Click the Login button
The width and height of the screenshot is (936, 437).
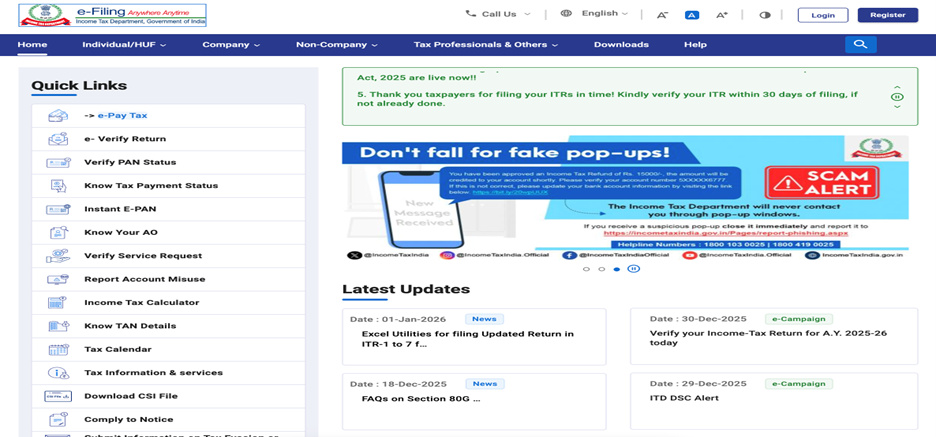822,15
